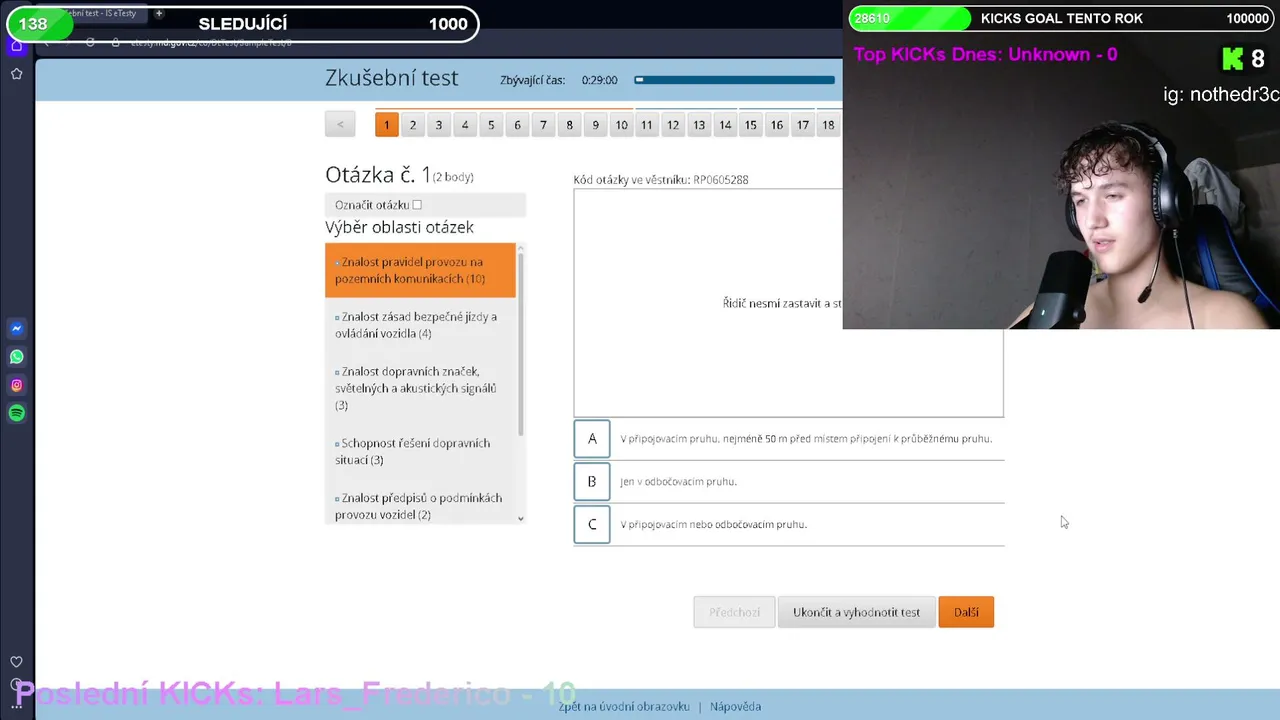Image resolution: width=1280 pixels, height=720 pixels.
Task: Jump to question 8
Action: tap(569, 125)
